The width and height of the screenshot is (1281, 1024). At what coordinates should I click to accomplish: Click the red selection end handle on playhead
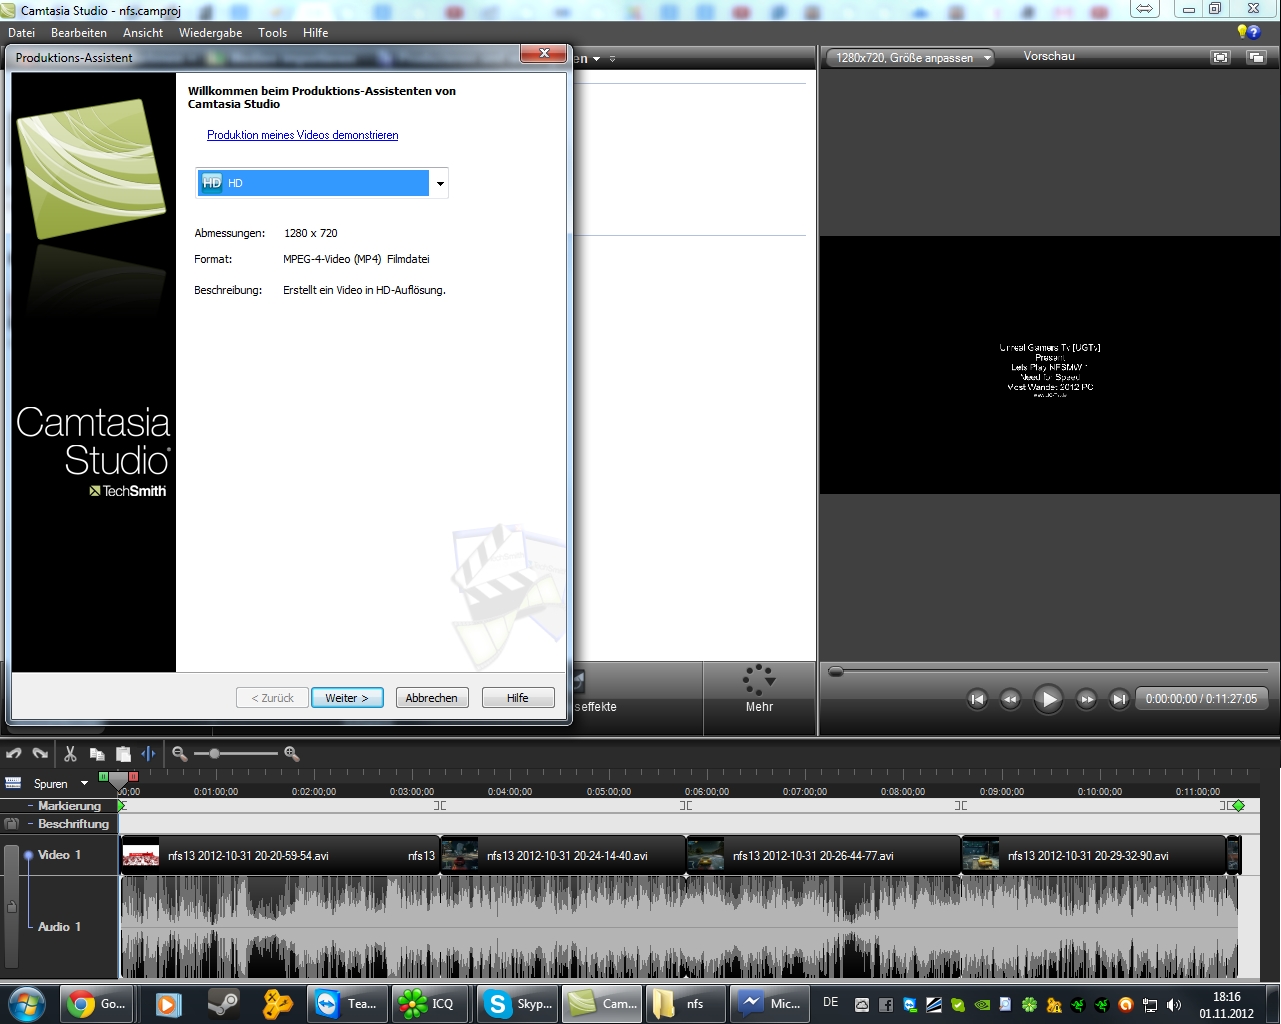coord(133,776)
